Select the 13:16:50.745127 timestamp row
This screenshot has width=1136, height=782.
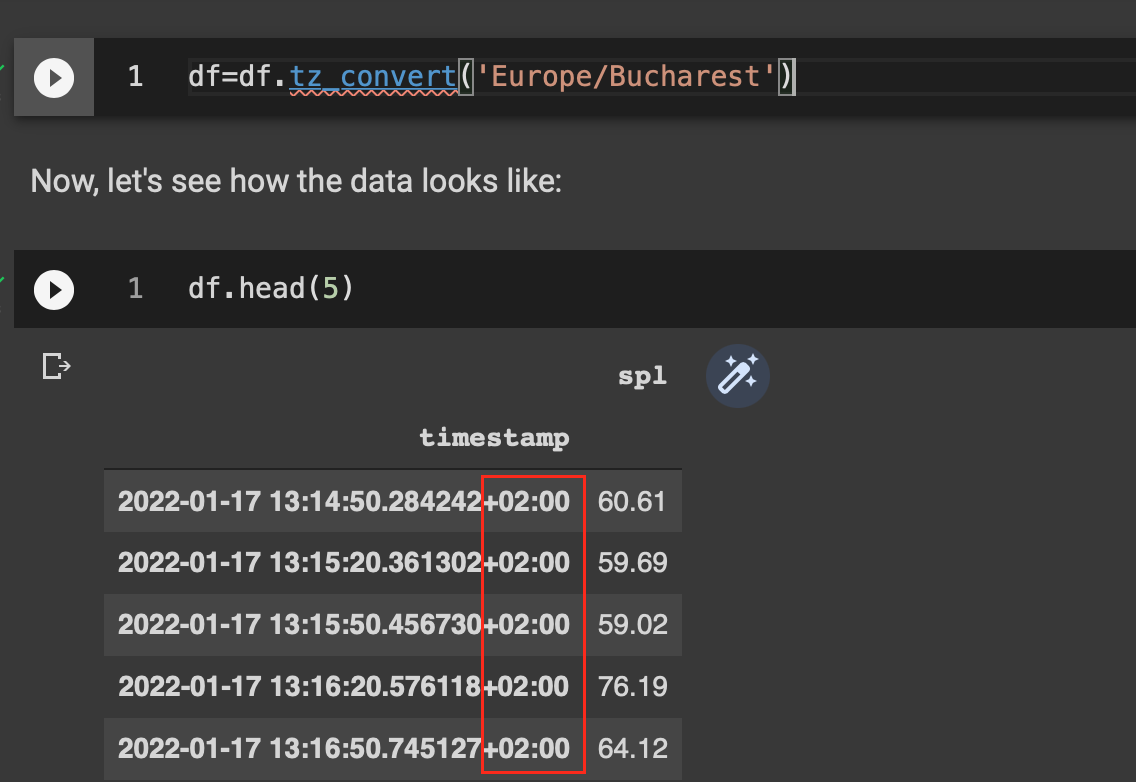click(x=343, y=748)
